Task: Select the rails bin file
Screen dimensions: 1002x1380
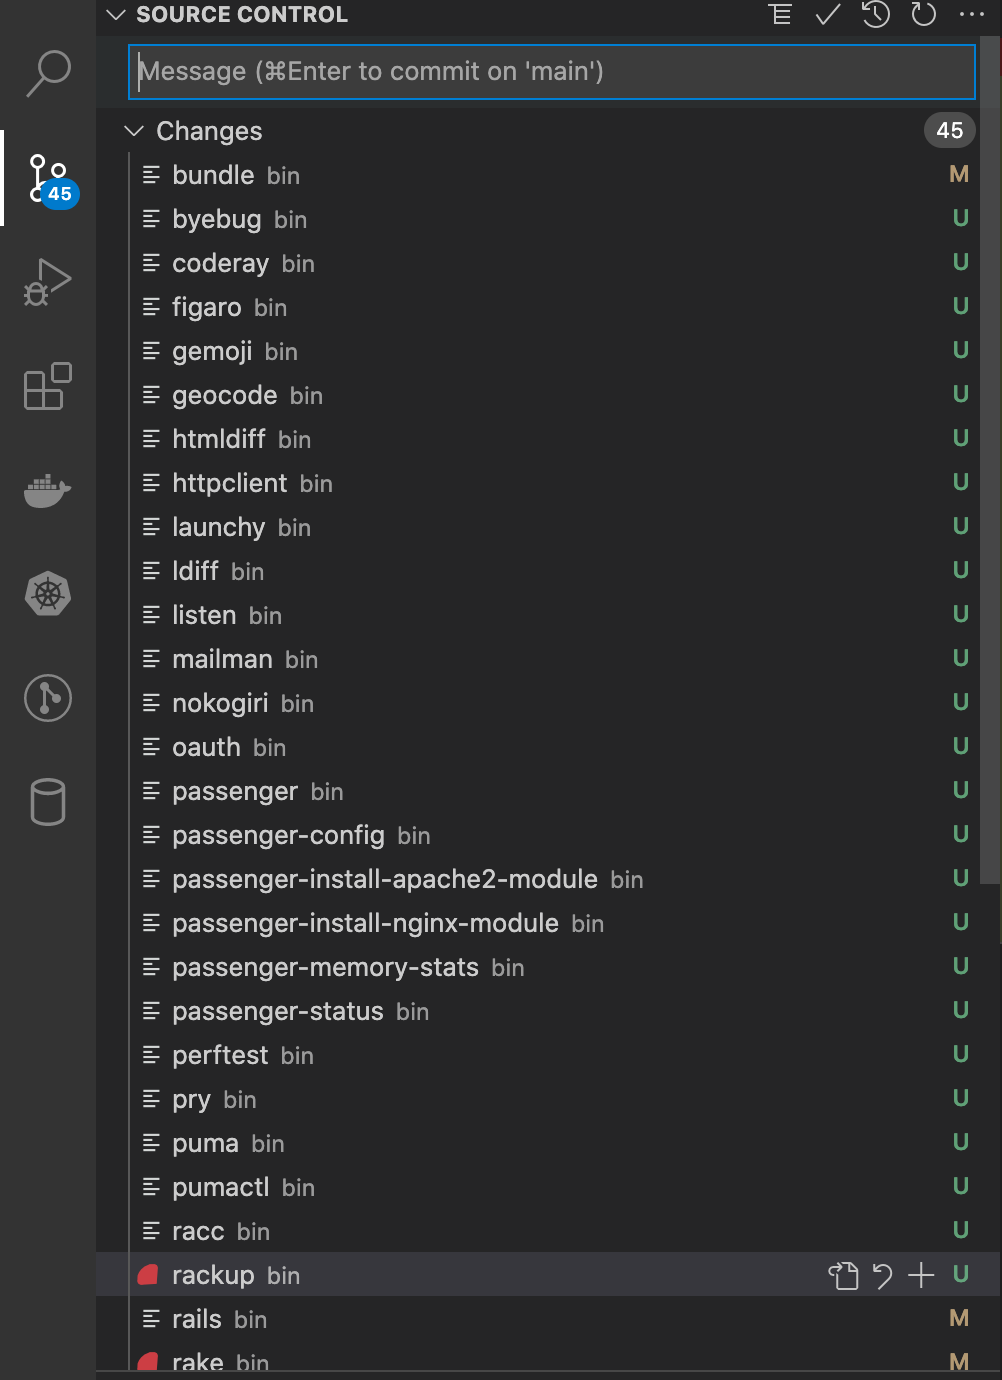Action: pos(548,1319)
